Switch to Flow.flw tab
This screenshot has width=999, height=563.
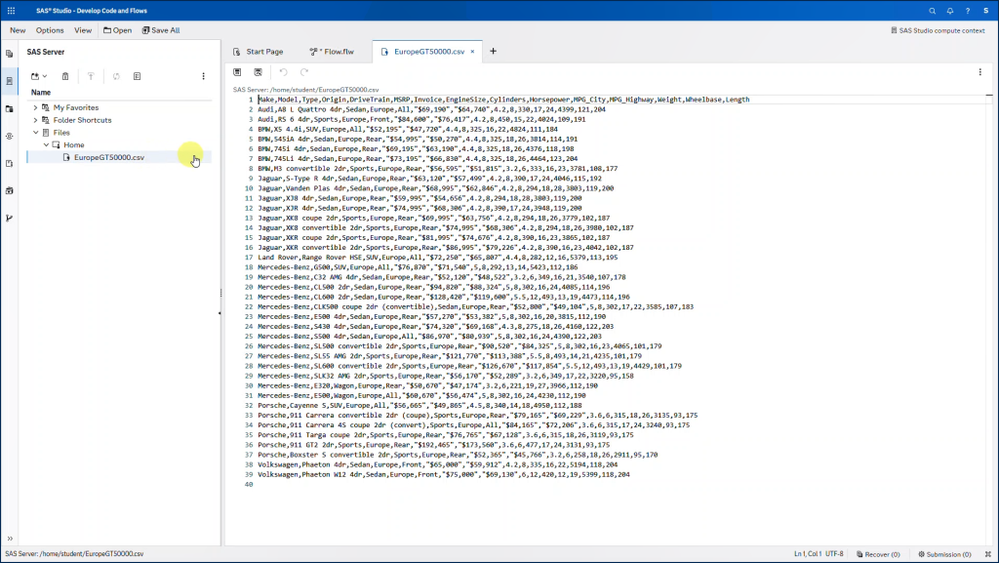point(331,52)
